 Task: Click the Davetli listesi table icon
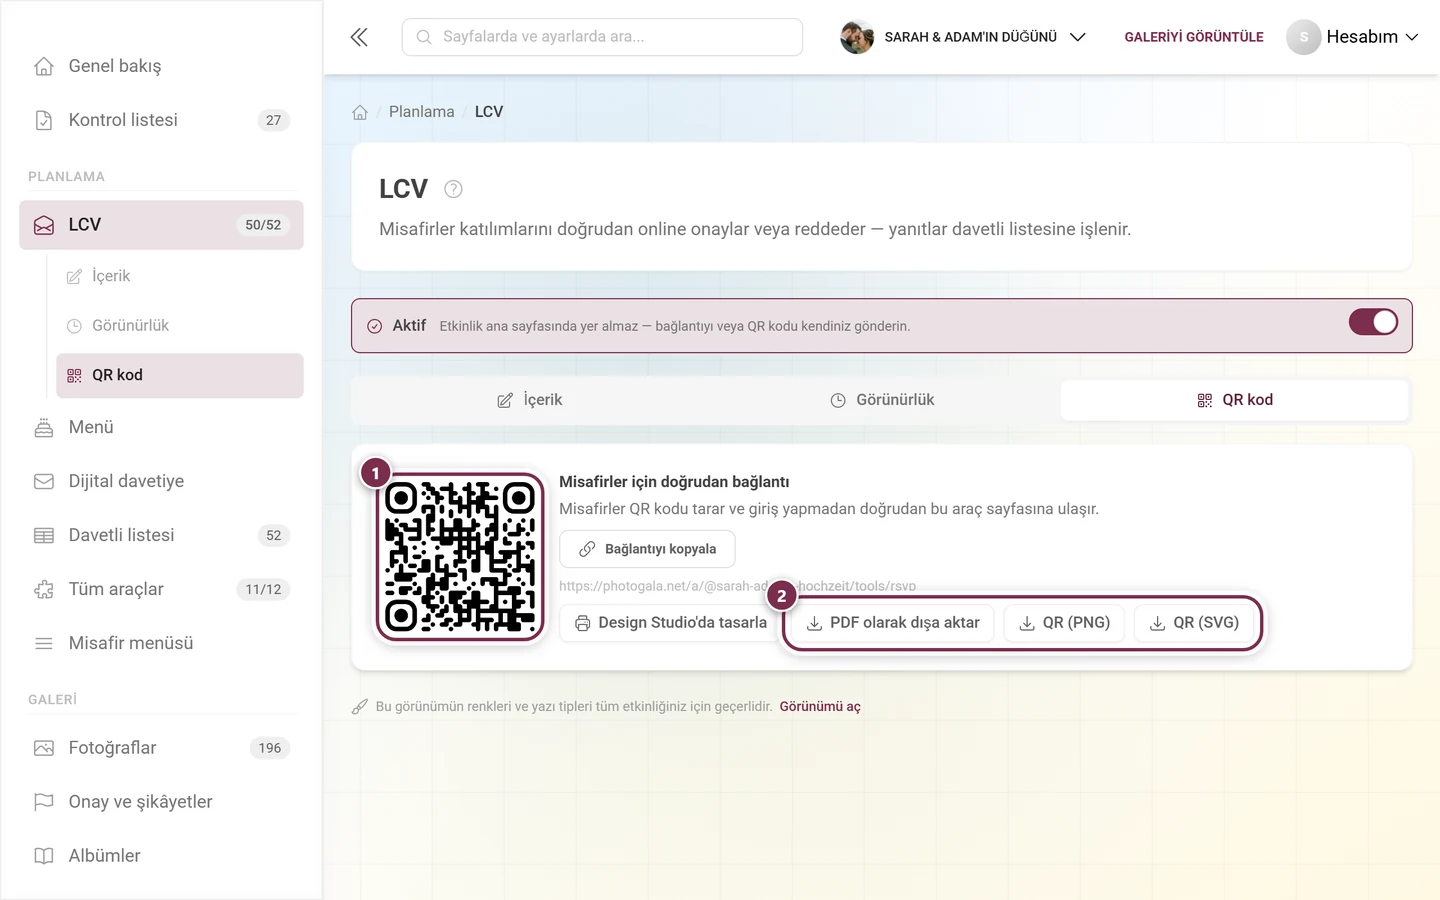click(44, 535)
